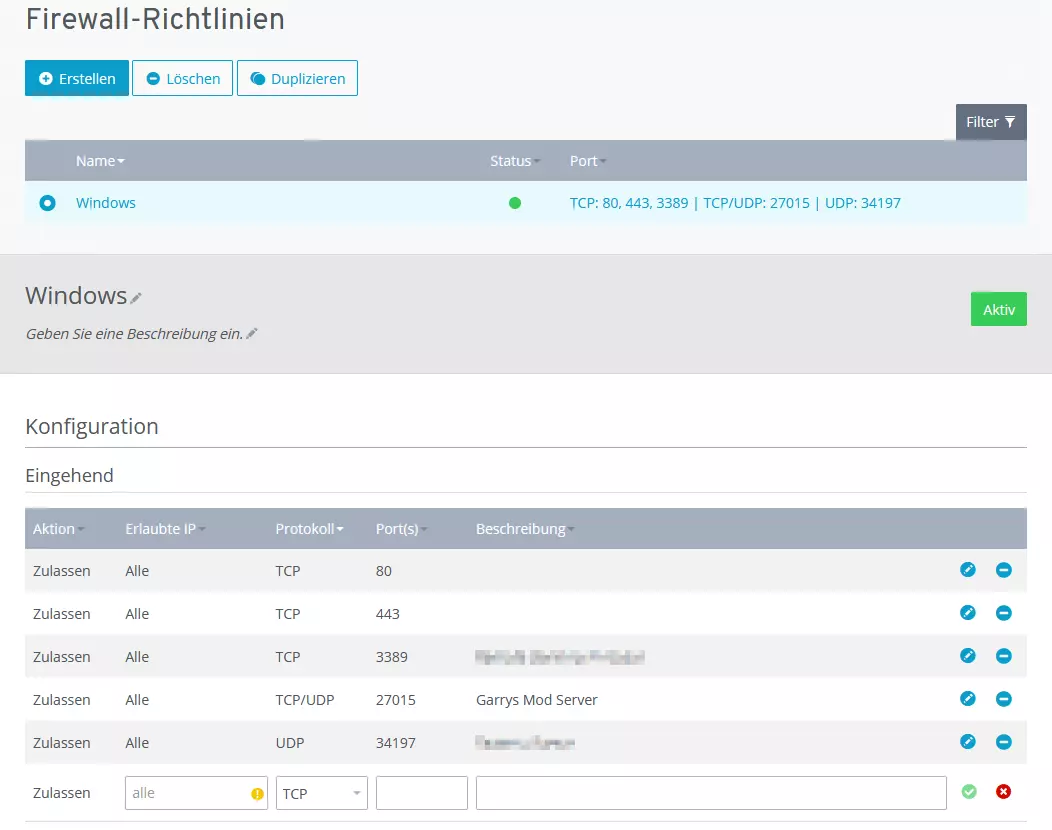Edit the port 80 rule pencil icon
Viewport: 1052px width, 830px height.
pos(967,570)
